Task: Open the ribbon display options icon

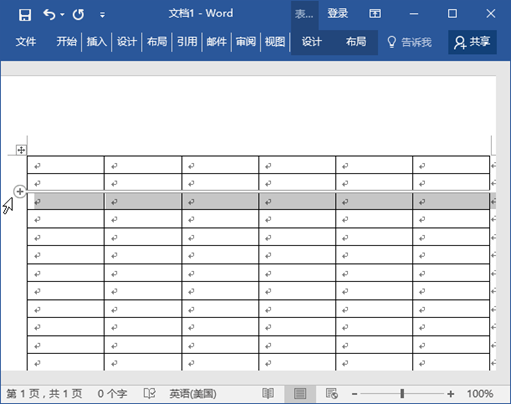Action: click(x=375, y=14)
